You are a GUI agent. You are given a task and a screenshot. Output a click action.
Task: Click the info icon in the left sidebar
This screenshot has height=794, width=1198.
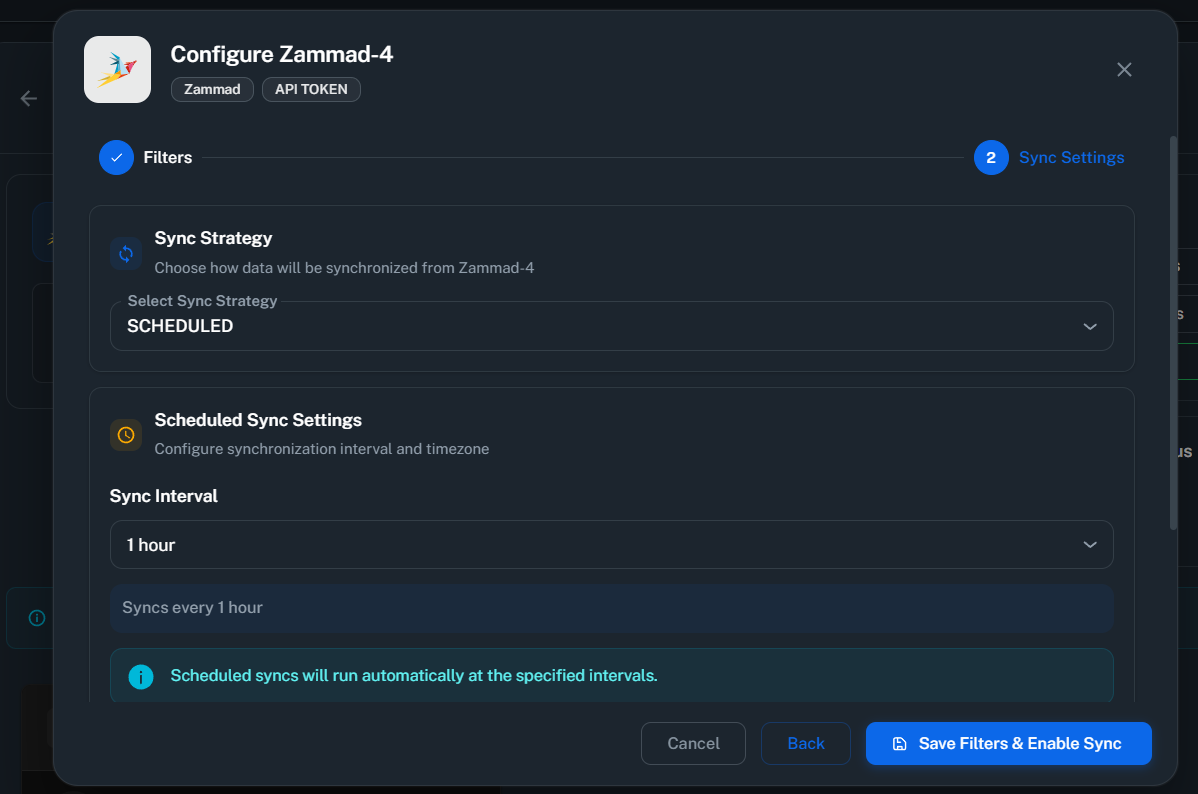[35, 618]
